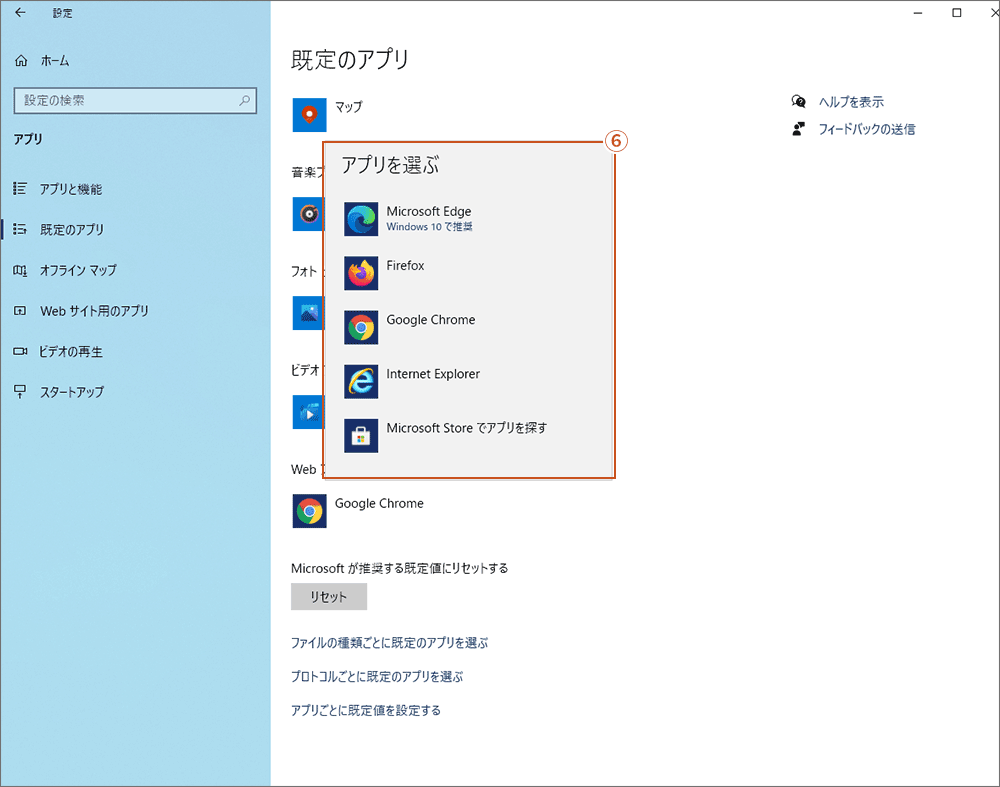Open the フィードバックの送信 link

(867, 129)
